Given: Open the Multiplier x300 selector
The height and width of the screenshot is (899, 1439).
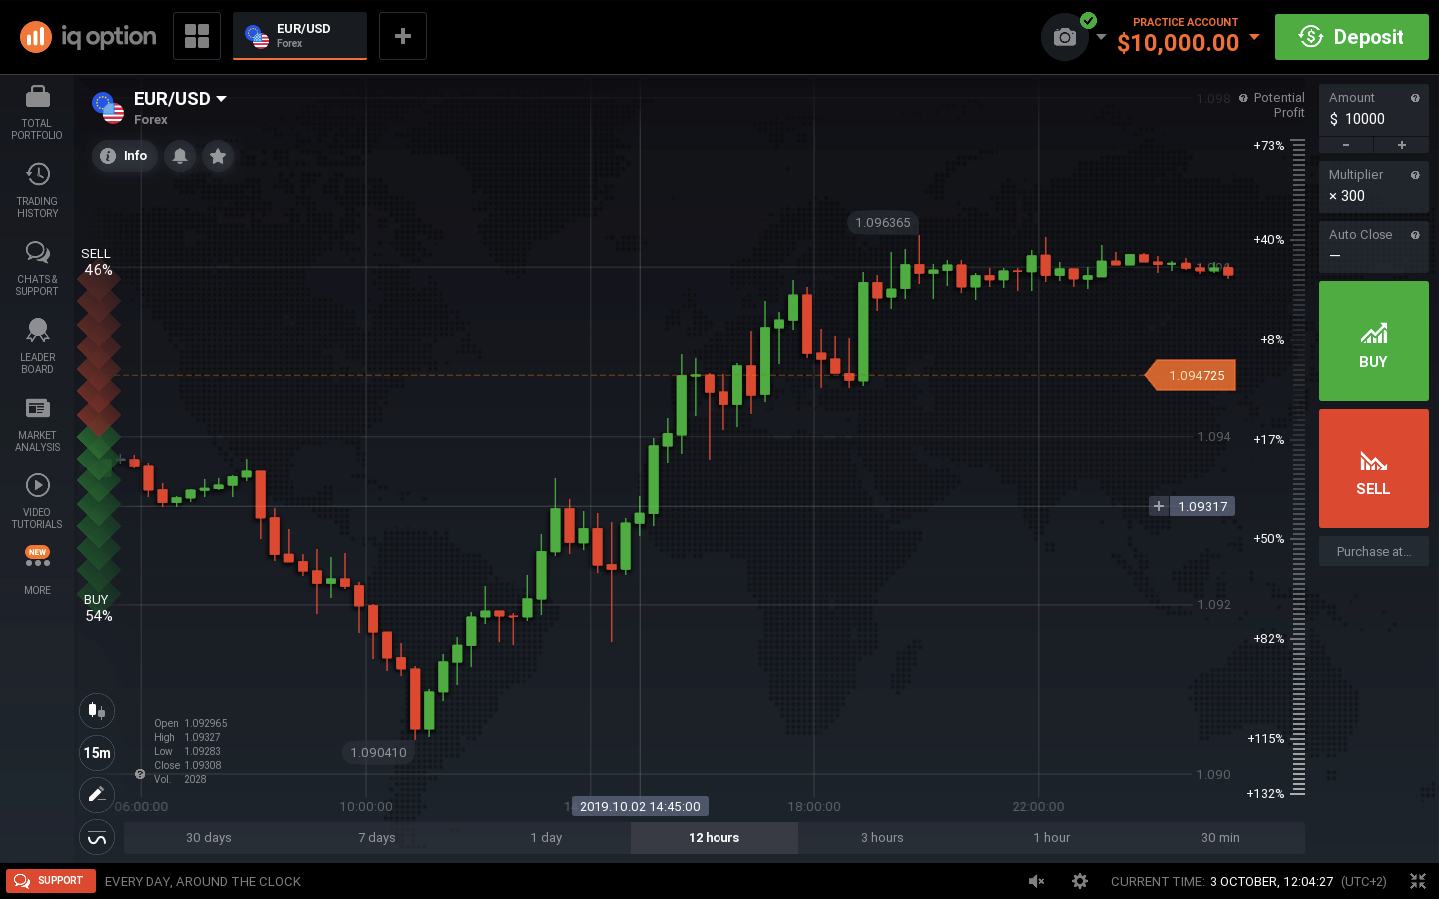Looking at the screenshot, I should [x=1374, y=187].
